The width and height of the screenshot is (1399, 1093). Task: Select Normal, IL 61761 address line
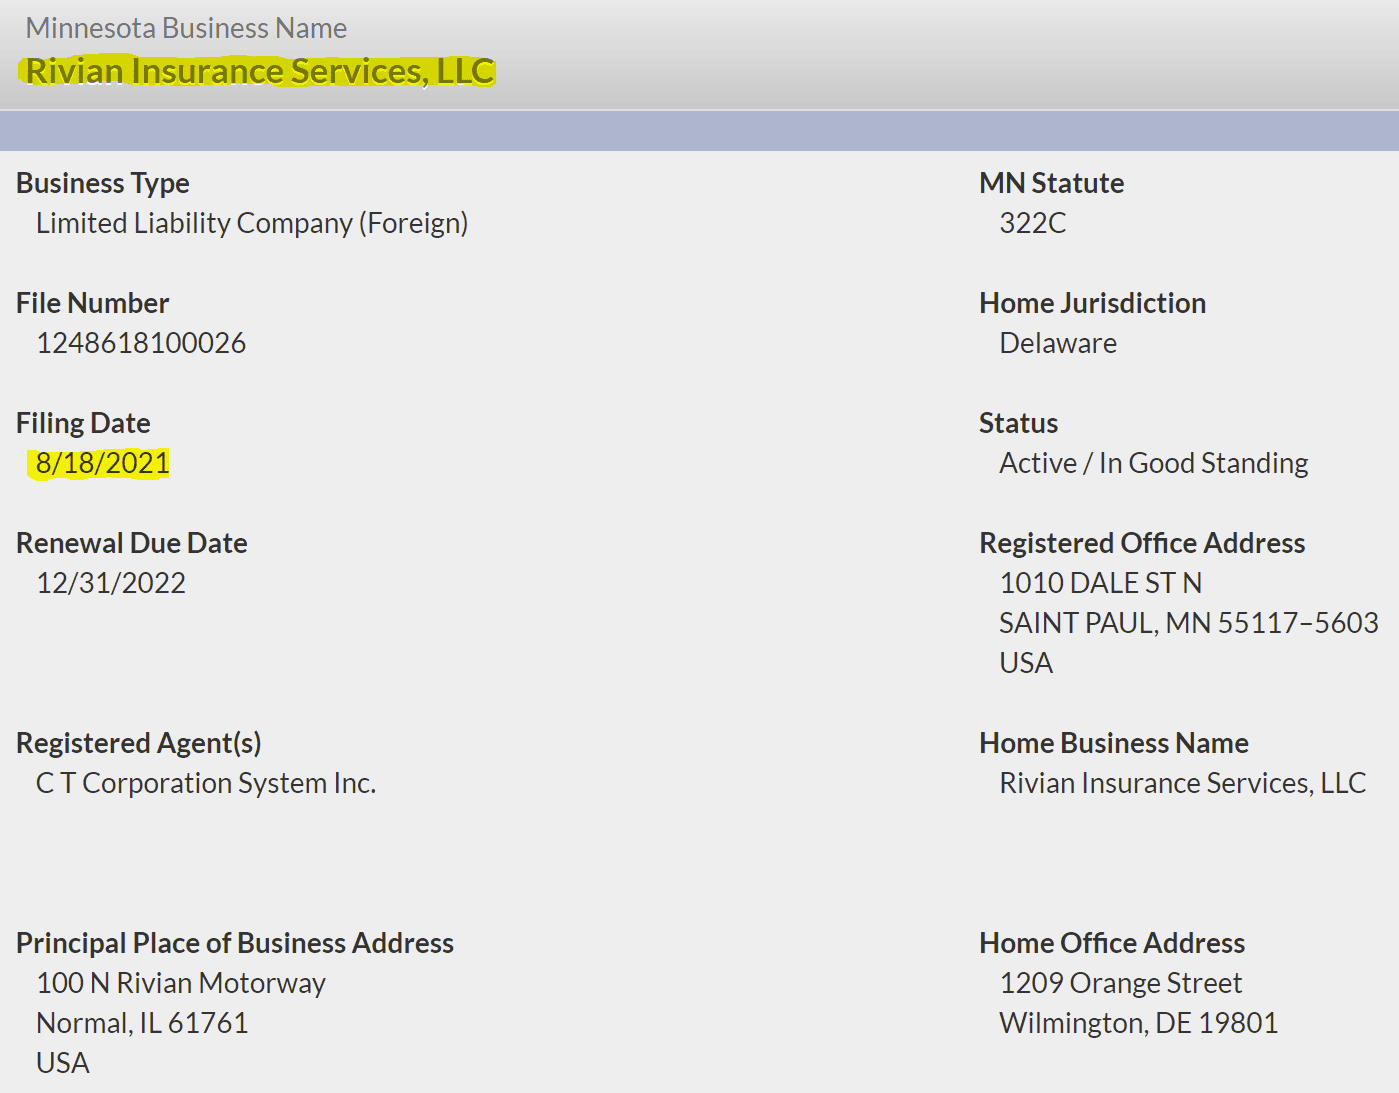[x=142, y=1023]
